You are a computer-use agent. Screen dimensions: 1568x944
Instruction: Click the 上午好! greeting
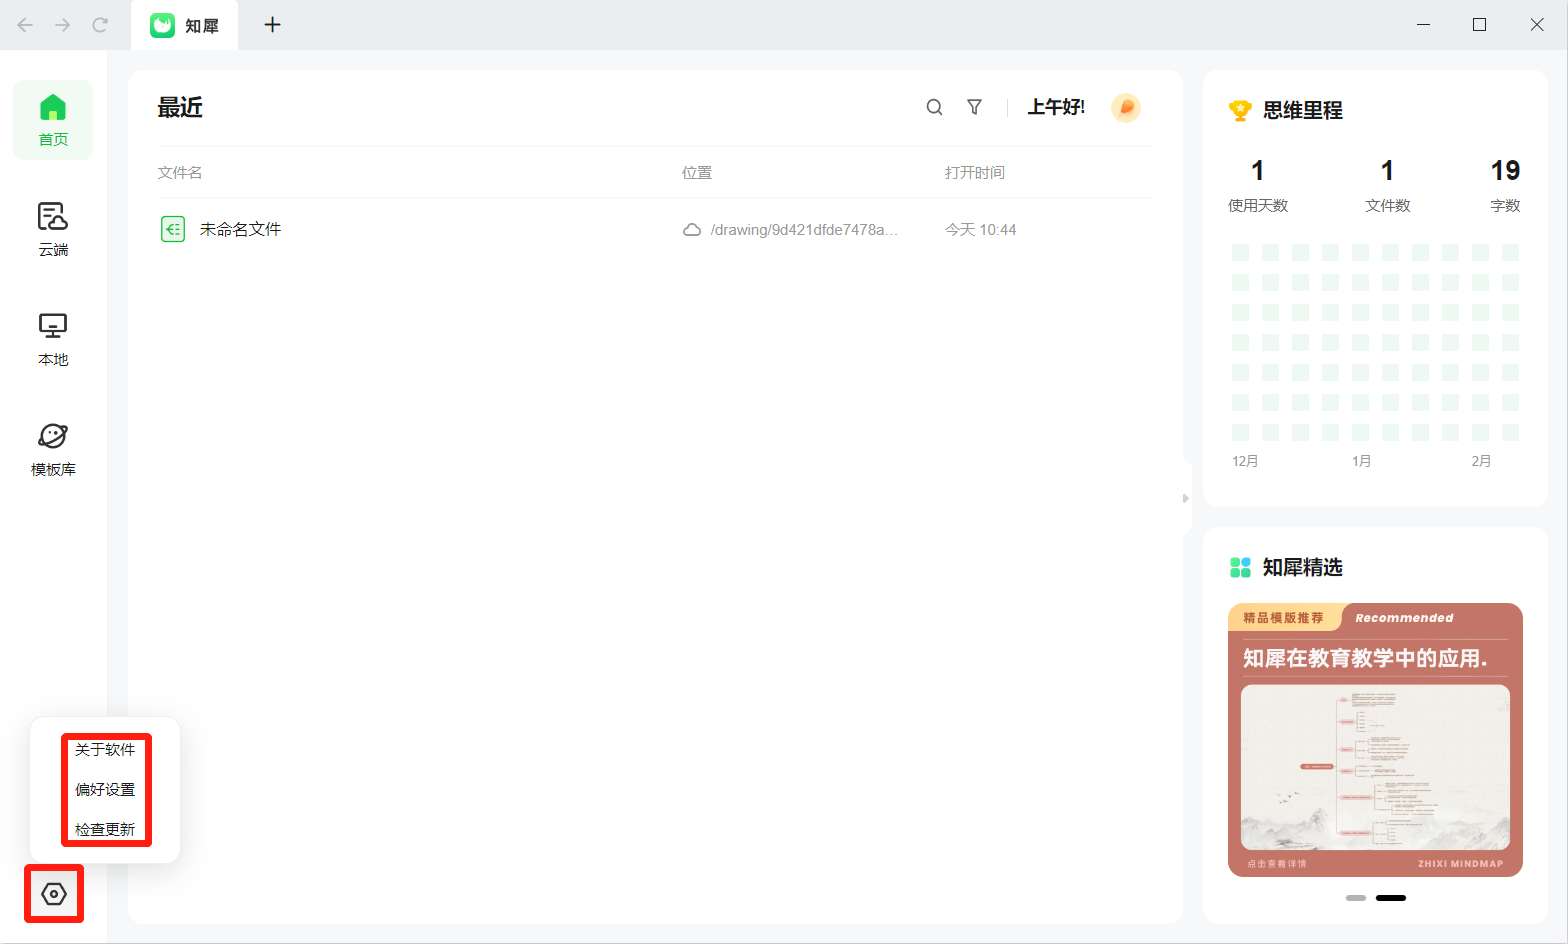pyautogui.click(x=1057, y=107)
